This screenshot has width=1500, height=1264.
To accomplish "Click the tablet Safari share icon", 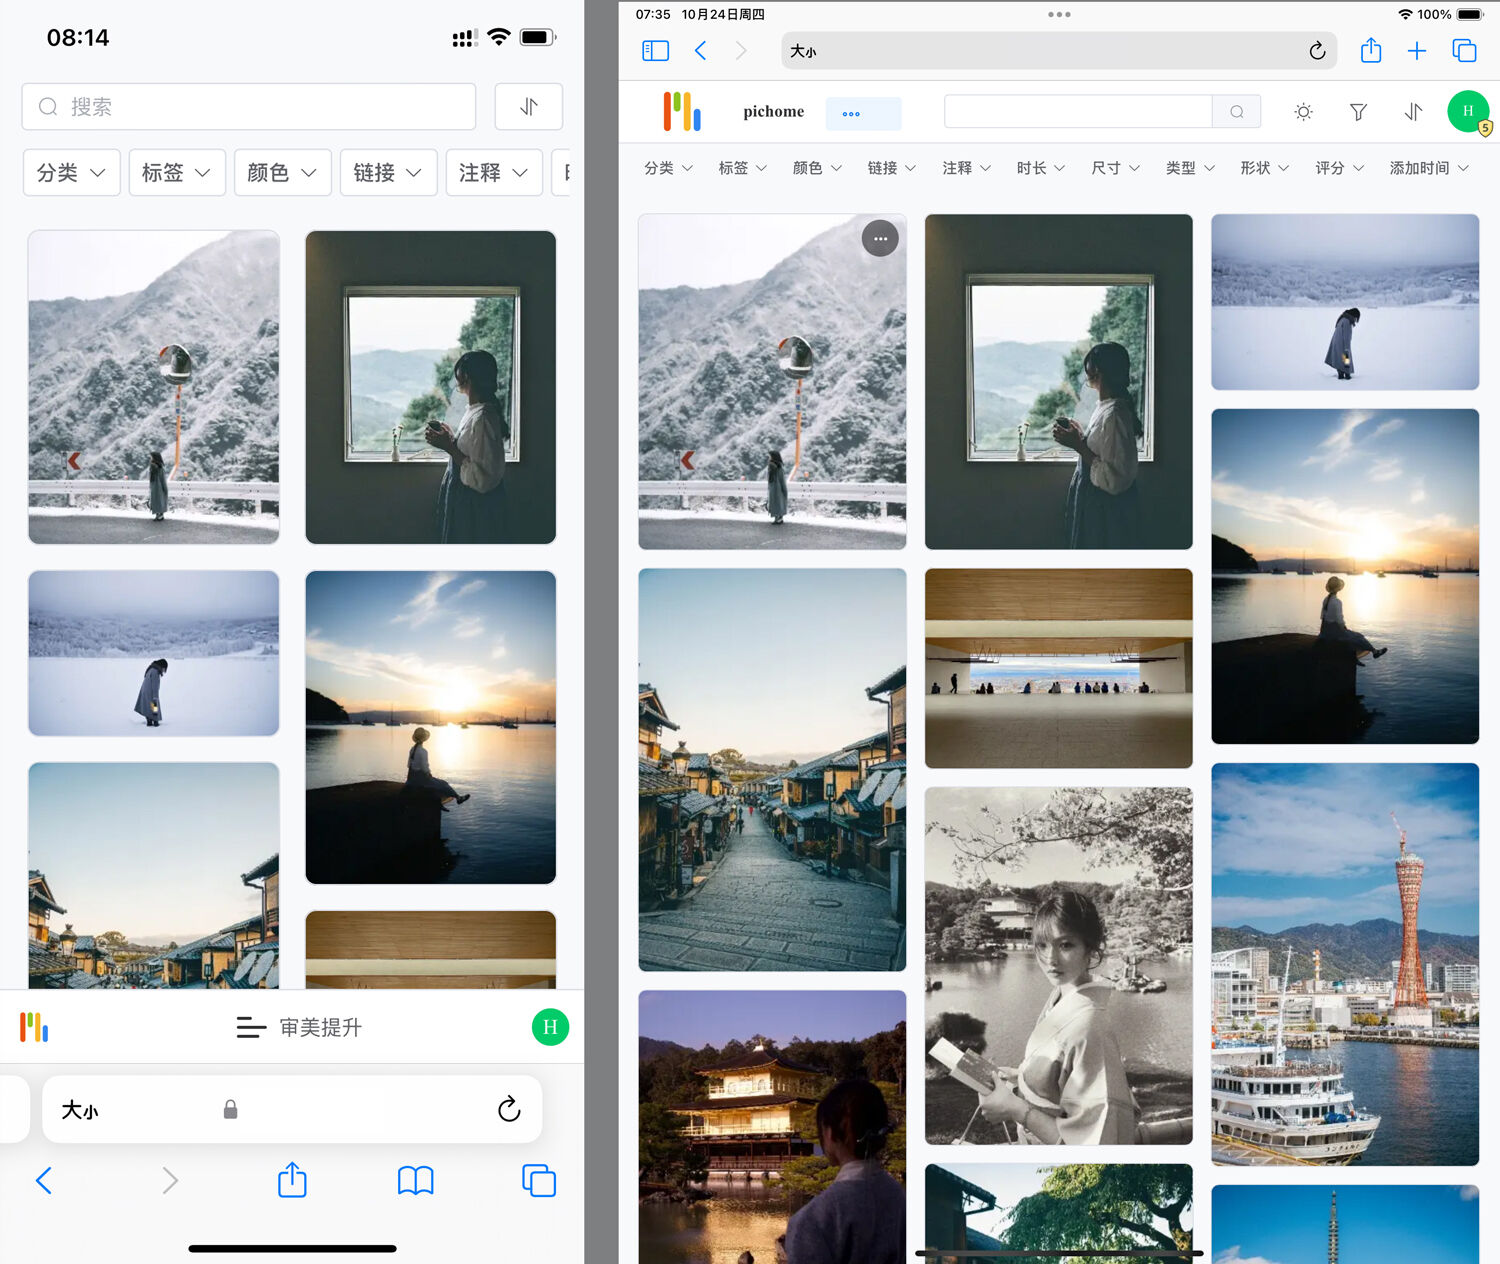I will [x=1371, y=50].
